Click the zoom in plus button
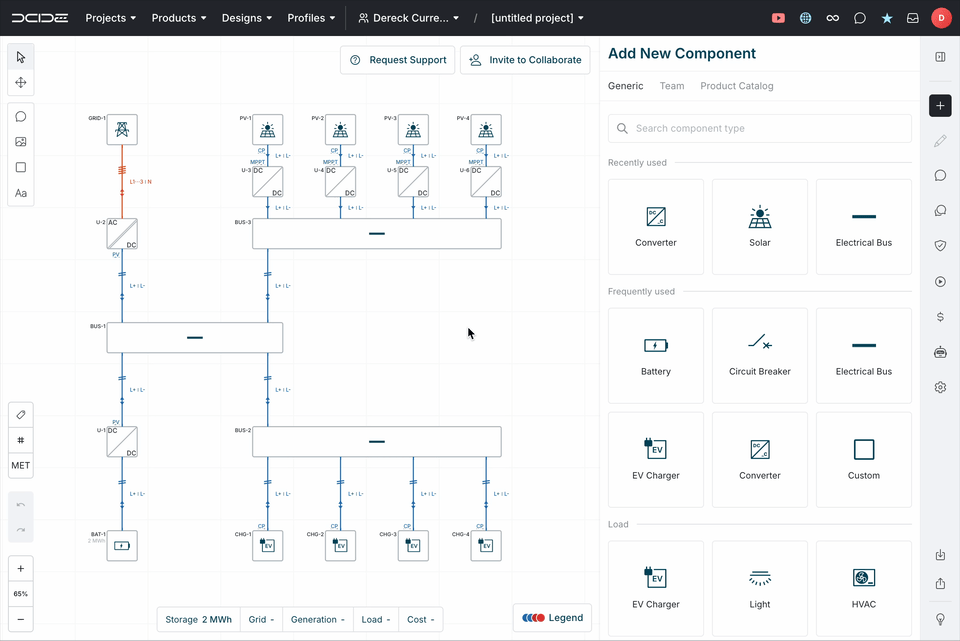Screen dimensions: 960x641 (x=21, y=569)
